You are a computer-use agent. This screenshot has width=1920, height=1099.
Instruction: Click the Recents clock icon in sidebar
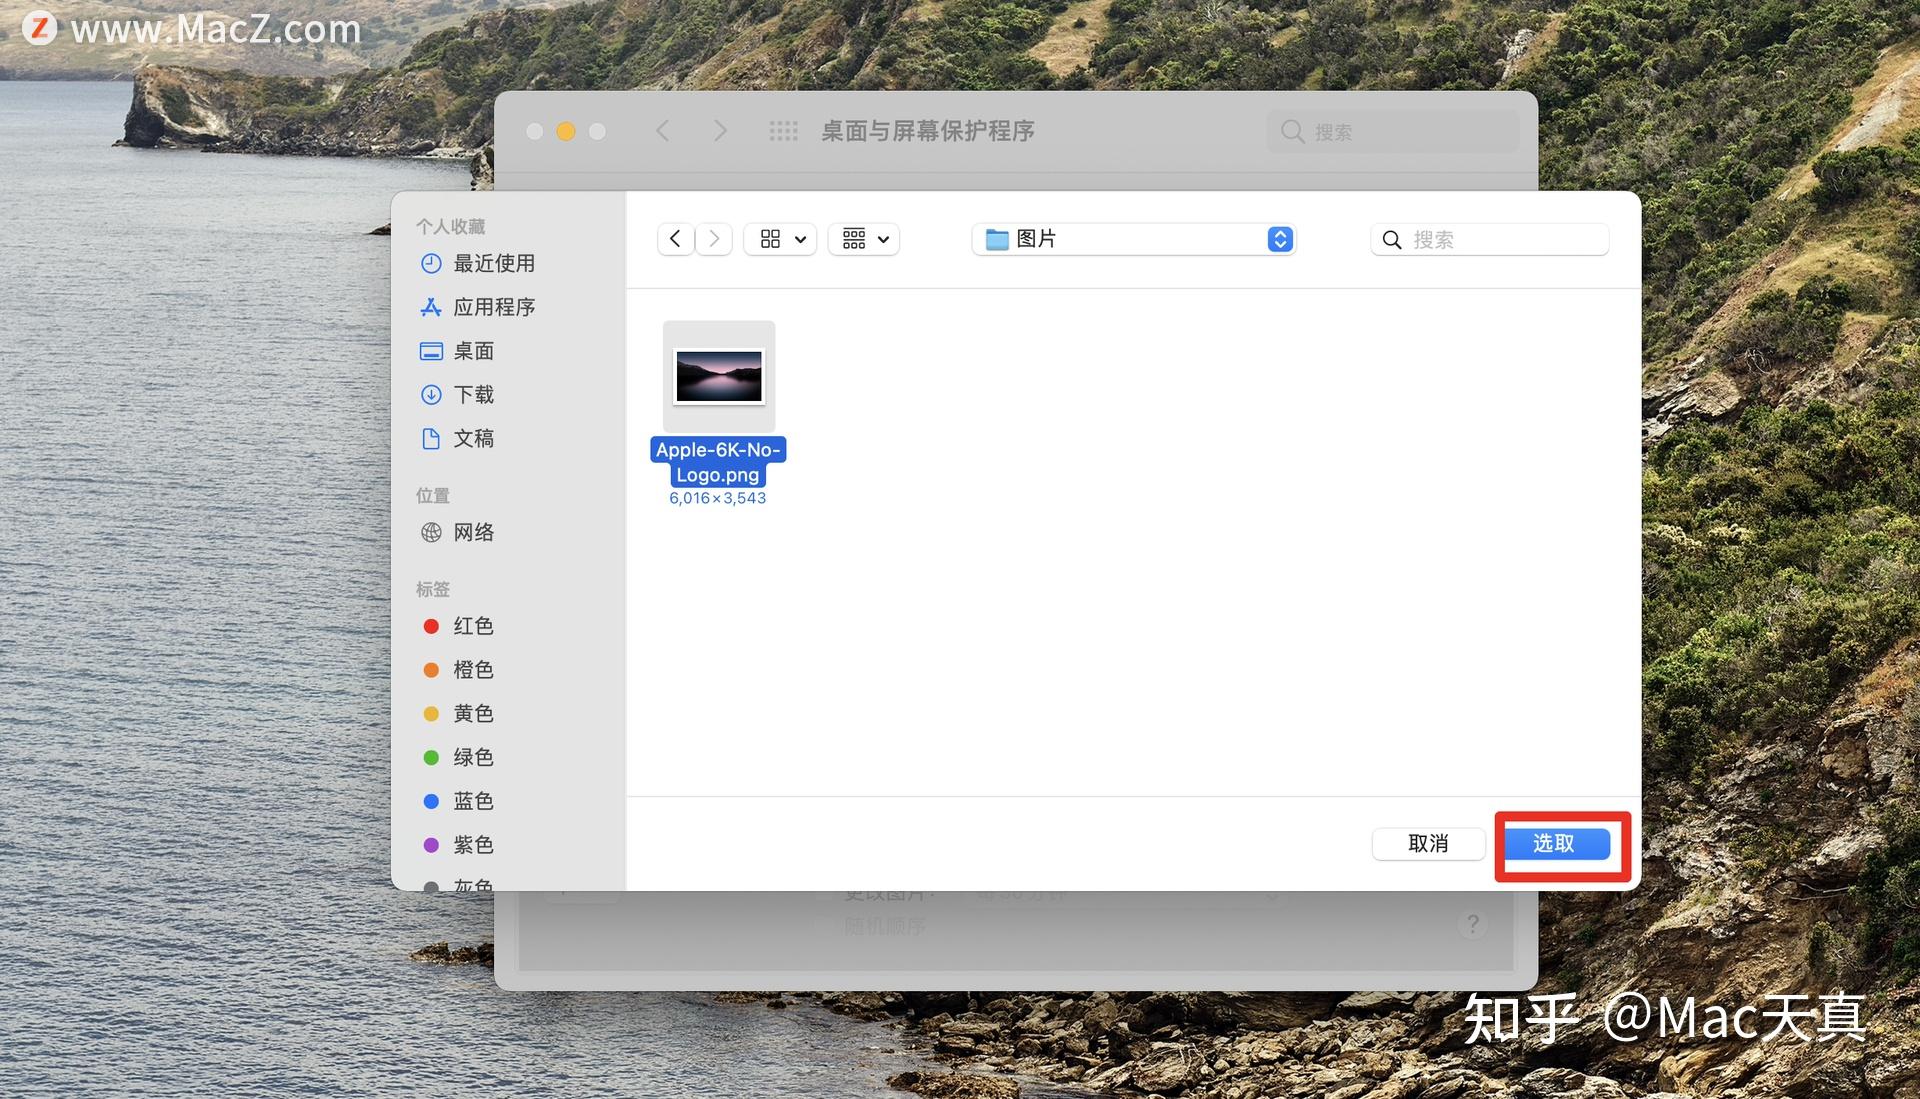coord(431,263)
